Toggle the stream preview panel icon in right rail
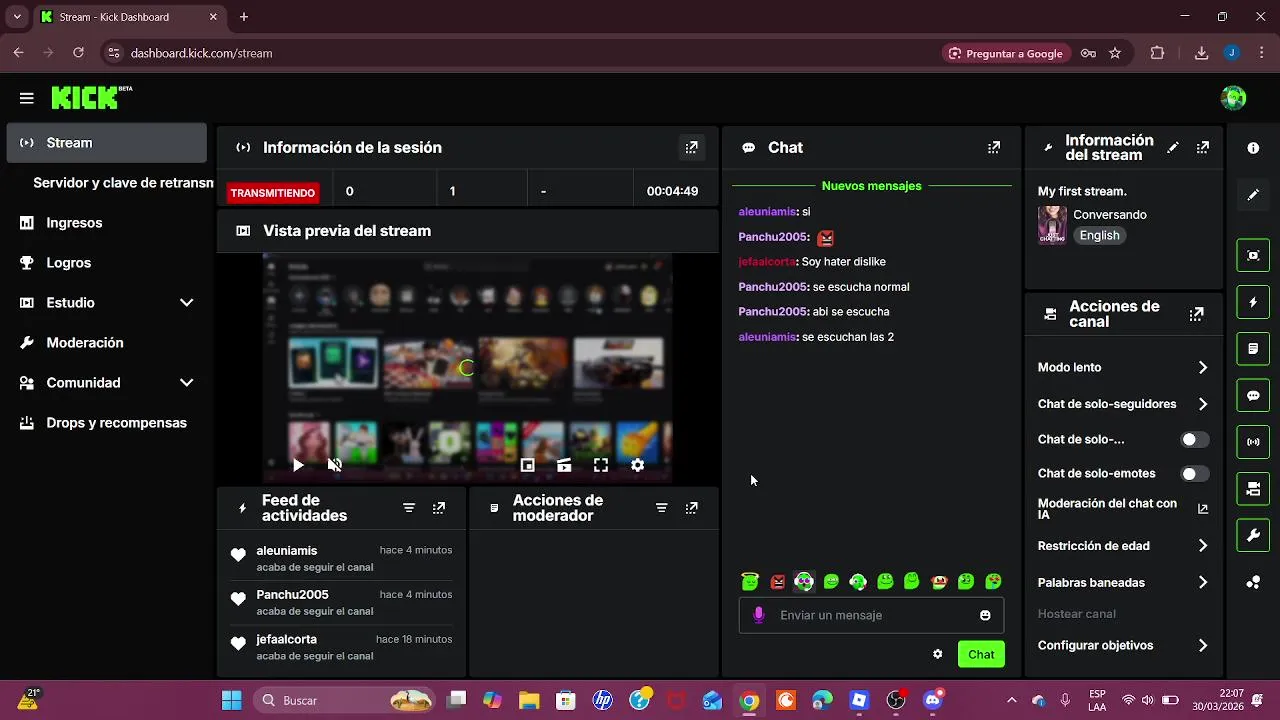This screenshot has width=1280, height=720. (1253, 255)
